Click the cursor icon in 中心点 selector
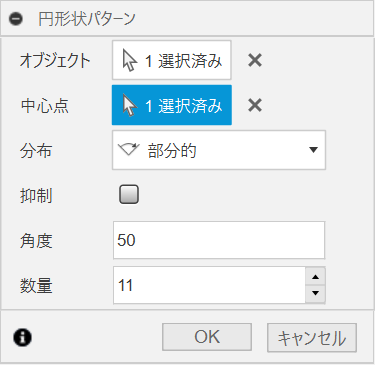The width and height of the screenshot is (375, 365). tap(129, 105)
